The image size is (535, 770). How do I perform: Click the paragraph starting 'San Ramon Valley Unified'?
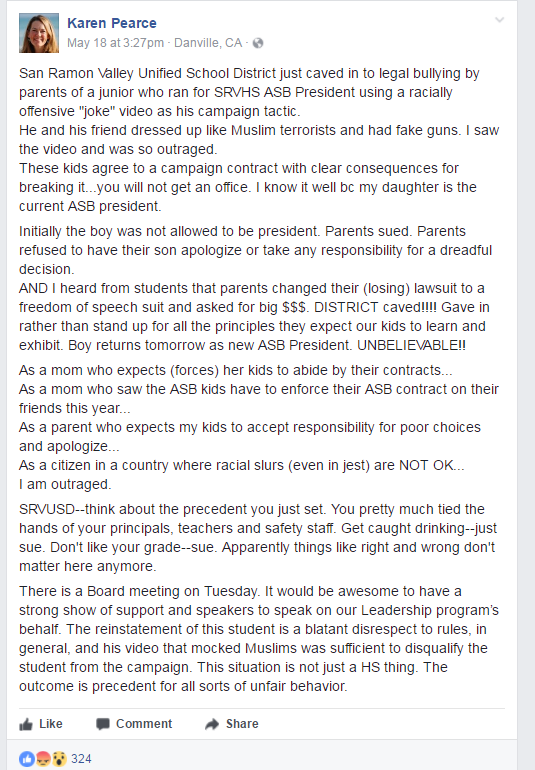click(x=259, y=139)
